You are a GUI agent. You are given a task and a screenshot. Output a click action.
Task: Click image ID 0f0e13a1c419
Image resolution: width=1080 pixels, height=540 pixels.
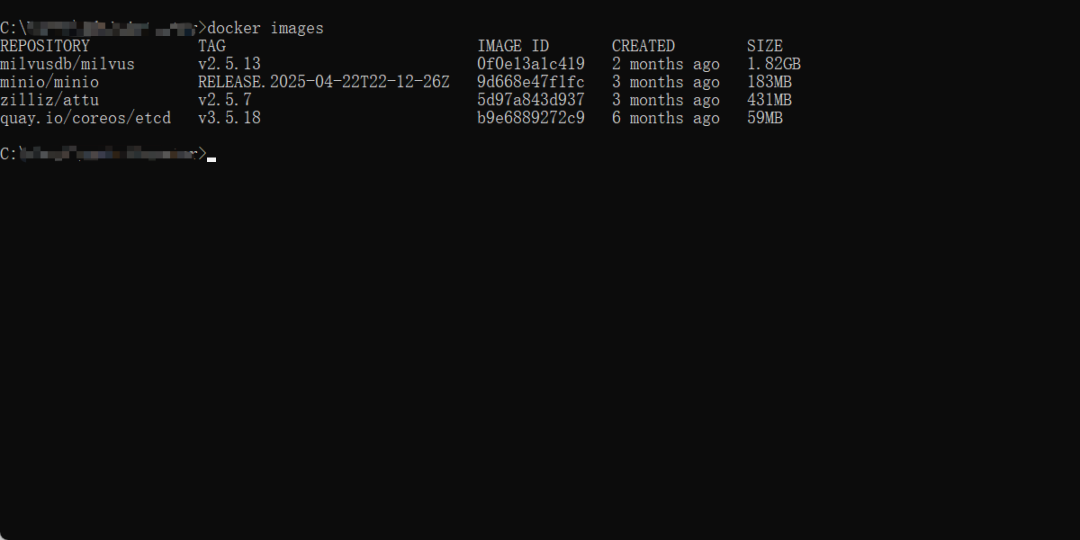coord(530,64)
